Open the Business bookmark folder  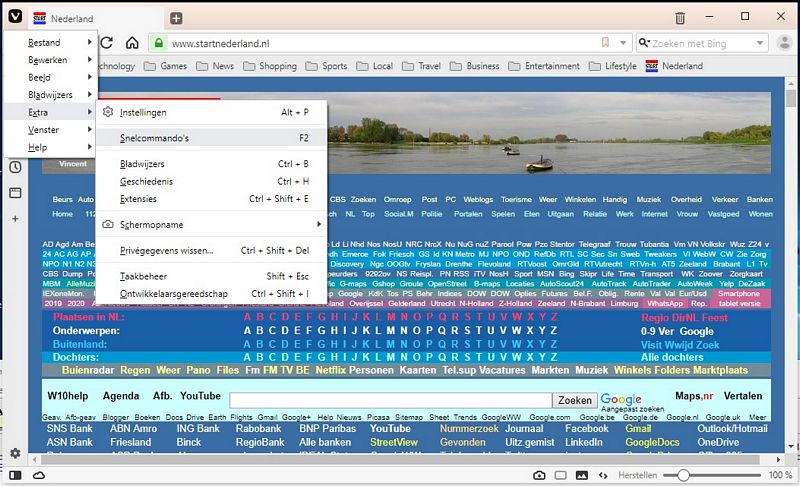(x=475, y=66)
